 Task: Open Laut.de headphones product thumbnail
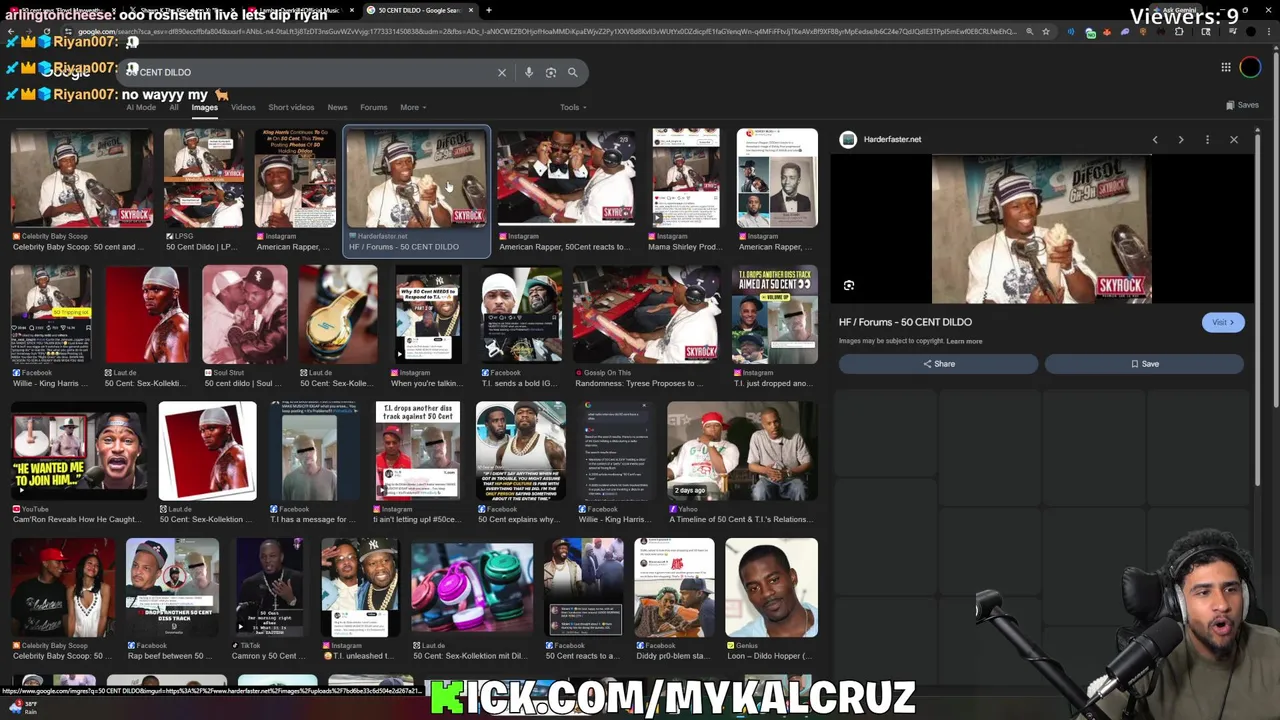[472, 588]
